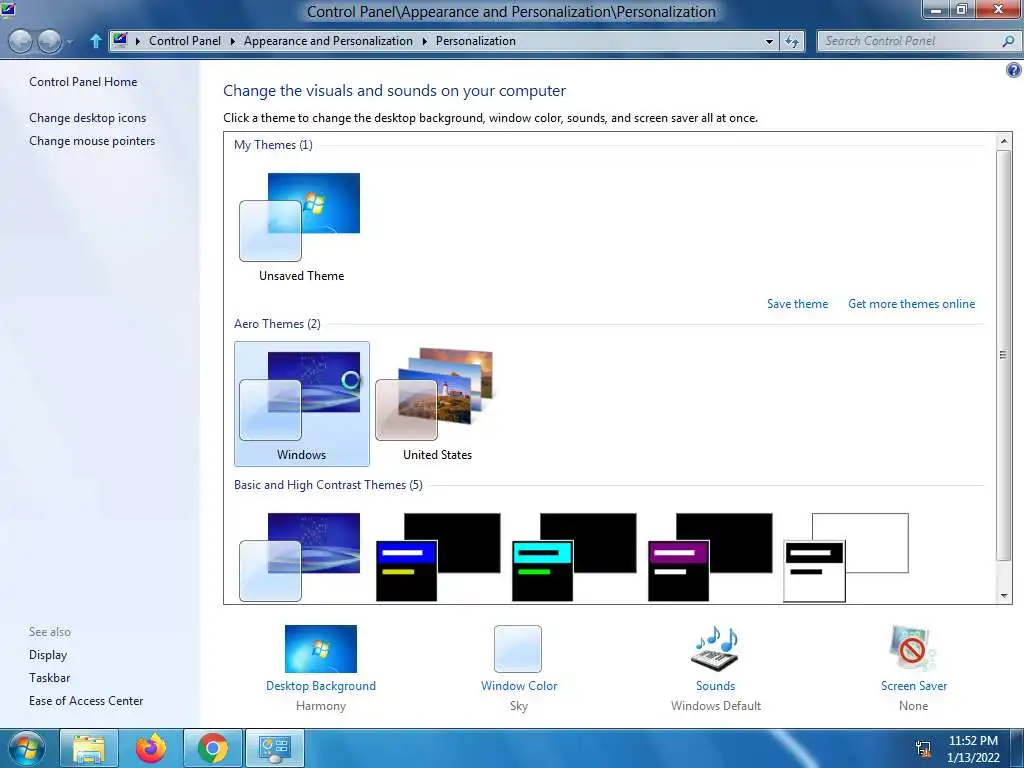This screenshot has height=768, width=1024.
Task: Open the address bar history dropdown
Action: tap(769, 41)
